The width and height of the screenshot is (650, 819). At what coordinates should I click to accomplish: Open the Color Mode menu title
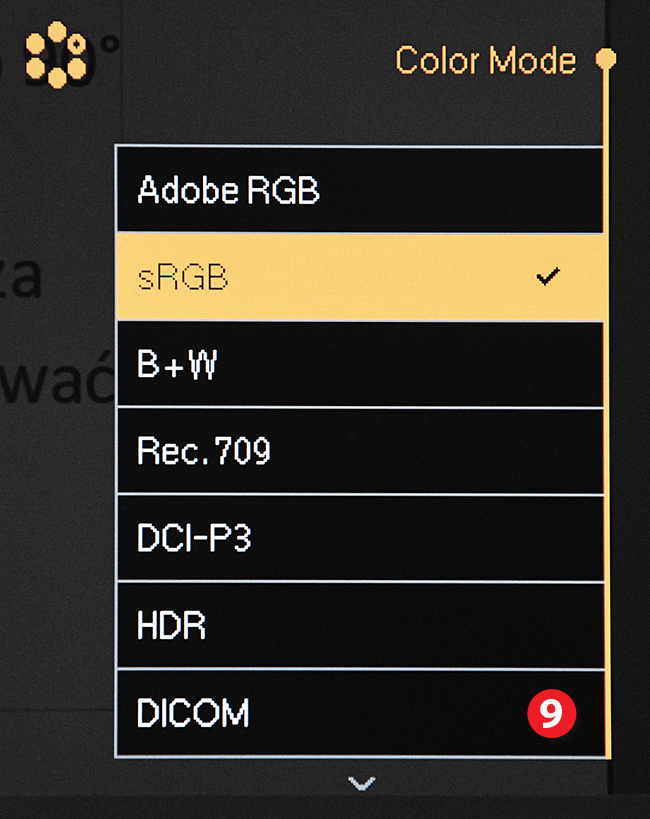point(485,61)
